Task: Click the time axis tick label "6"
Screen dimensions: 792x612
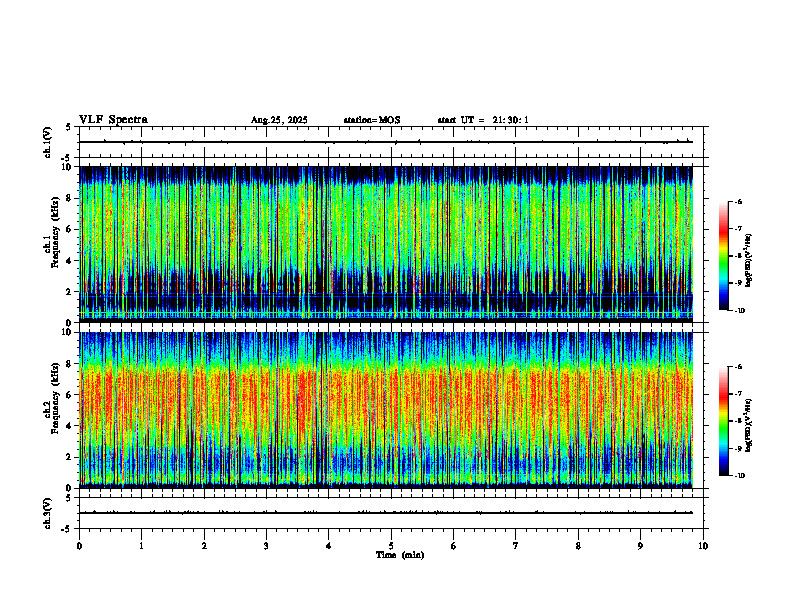Action: click(x=454, y=546)
